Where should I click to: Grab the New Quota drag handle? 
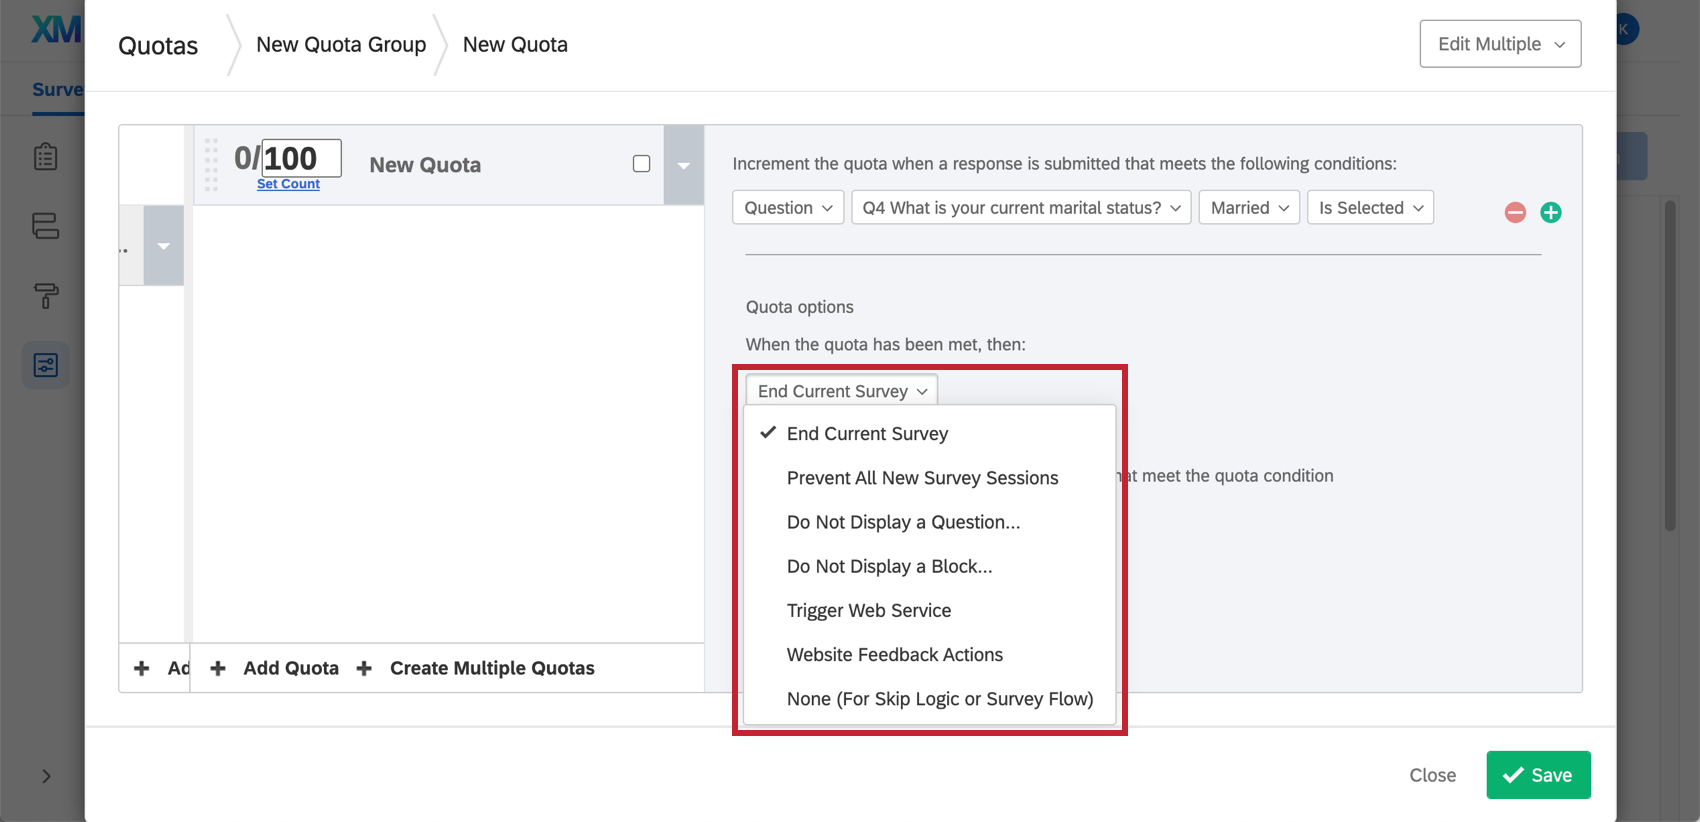pos(211,165)
